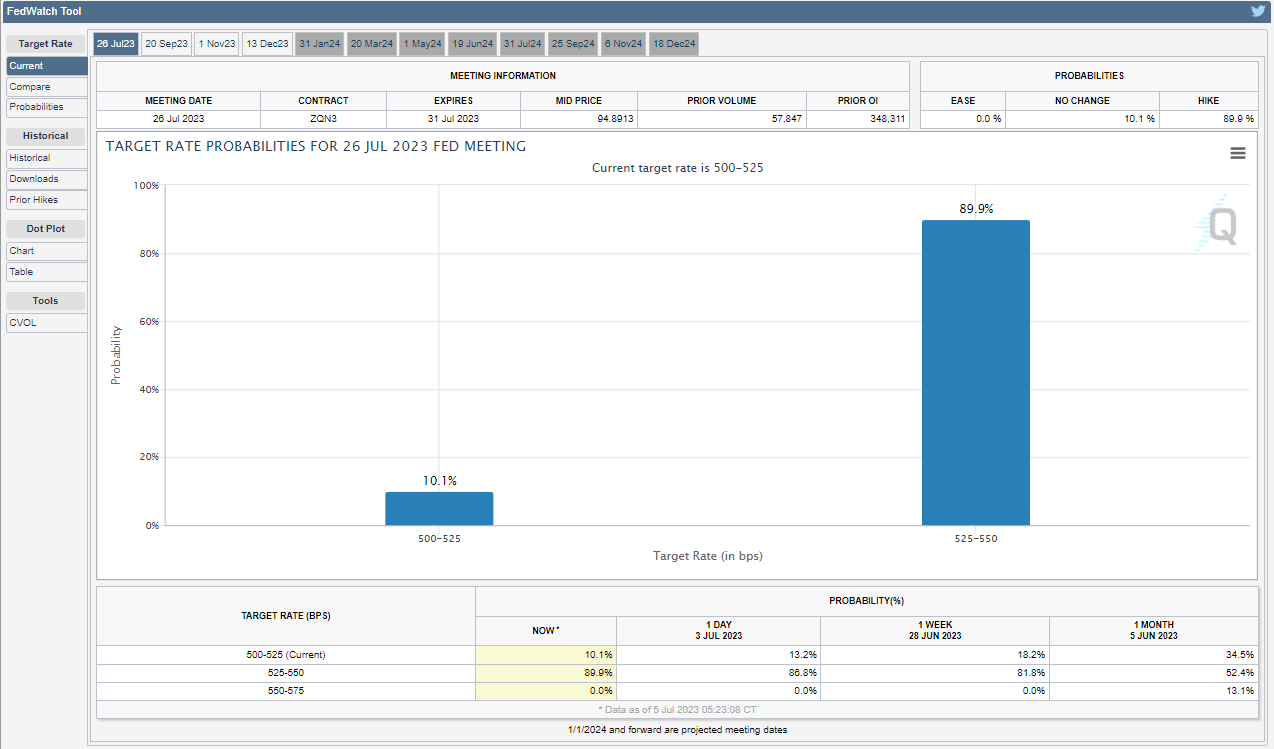Viewport: 1274px width, 749px height.
Task: Click the 34.5% one month value
Action: coord(1239,655)
